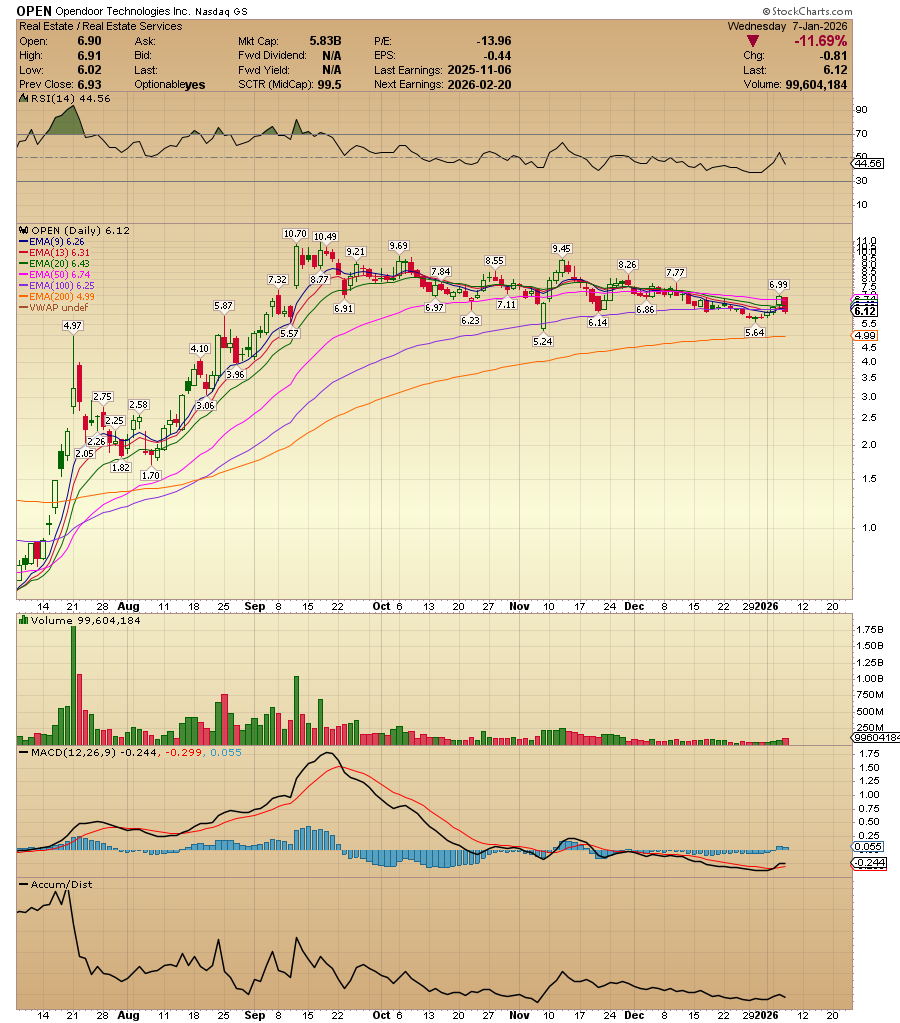900x1023 pixels.
Task: Click the blue 0.055 MACD histogram value
Action: [226, 752]
